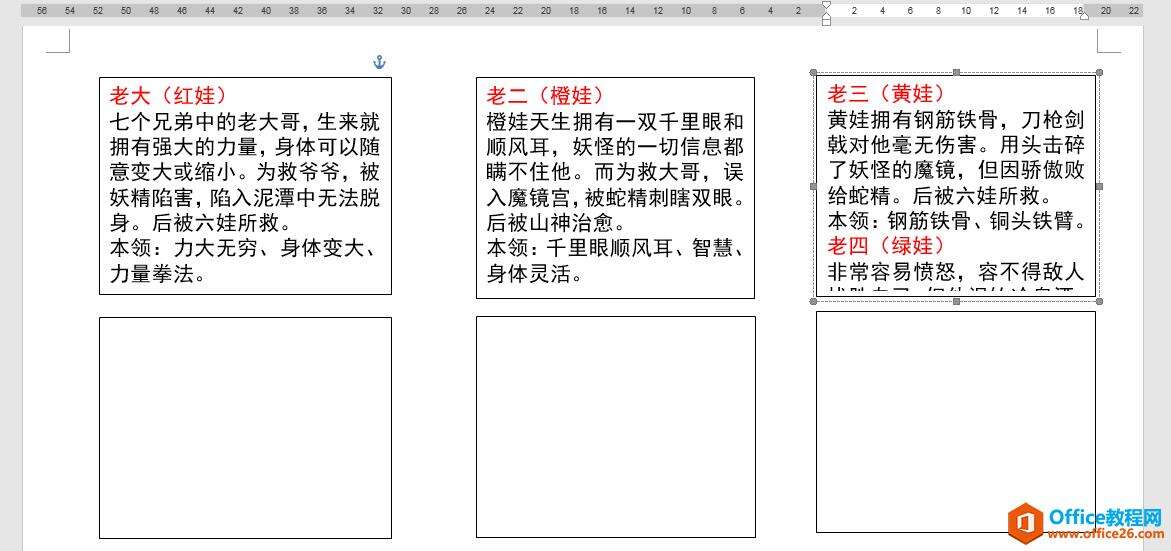Click middle-right resize handle of 老三 text box
The height and width of the screenshot is (551, 1171).
1100,186
